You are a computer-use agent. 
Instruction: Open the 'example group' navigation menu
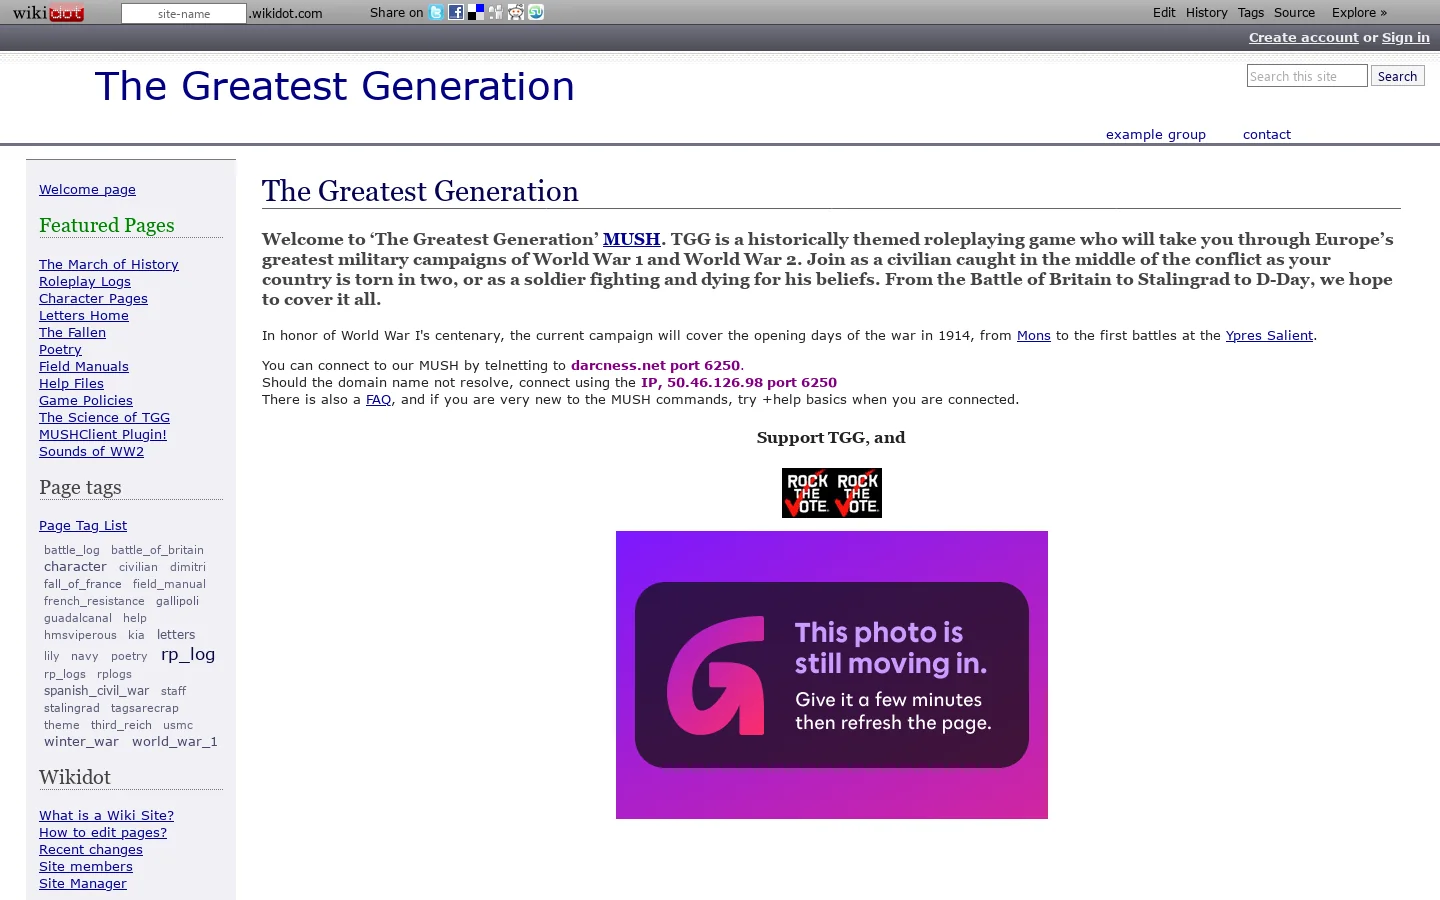[x=1156, y=135]
